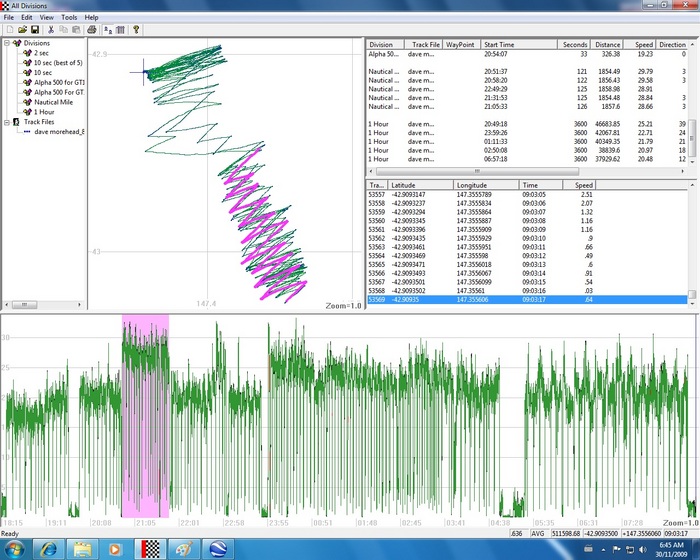
Task: Open the Windows Start menu
Action: (x=15, y=549)
